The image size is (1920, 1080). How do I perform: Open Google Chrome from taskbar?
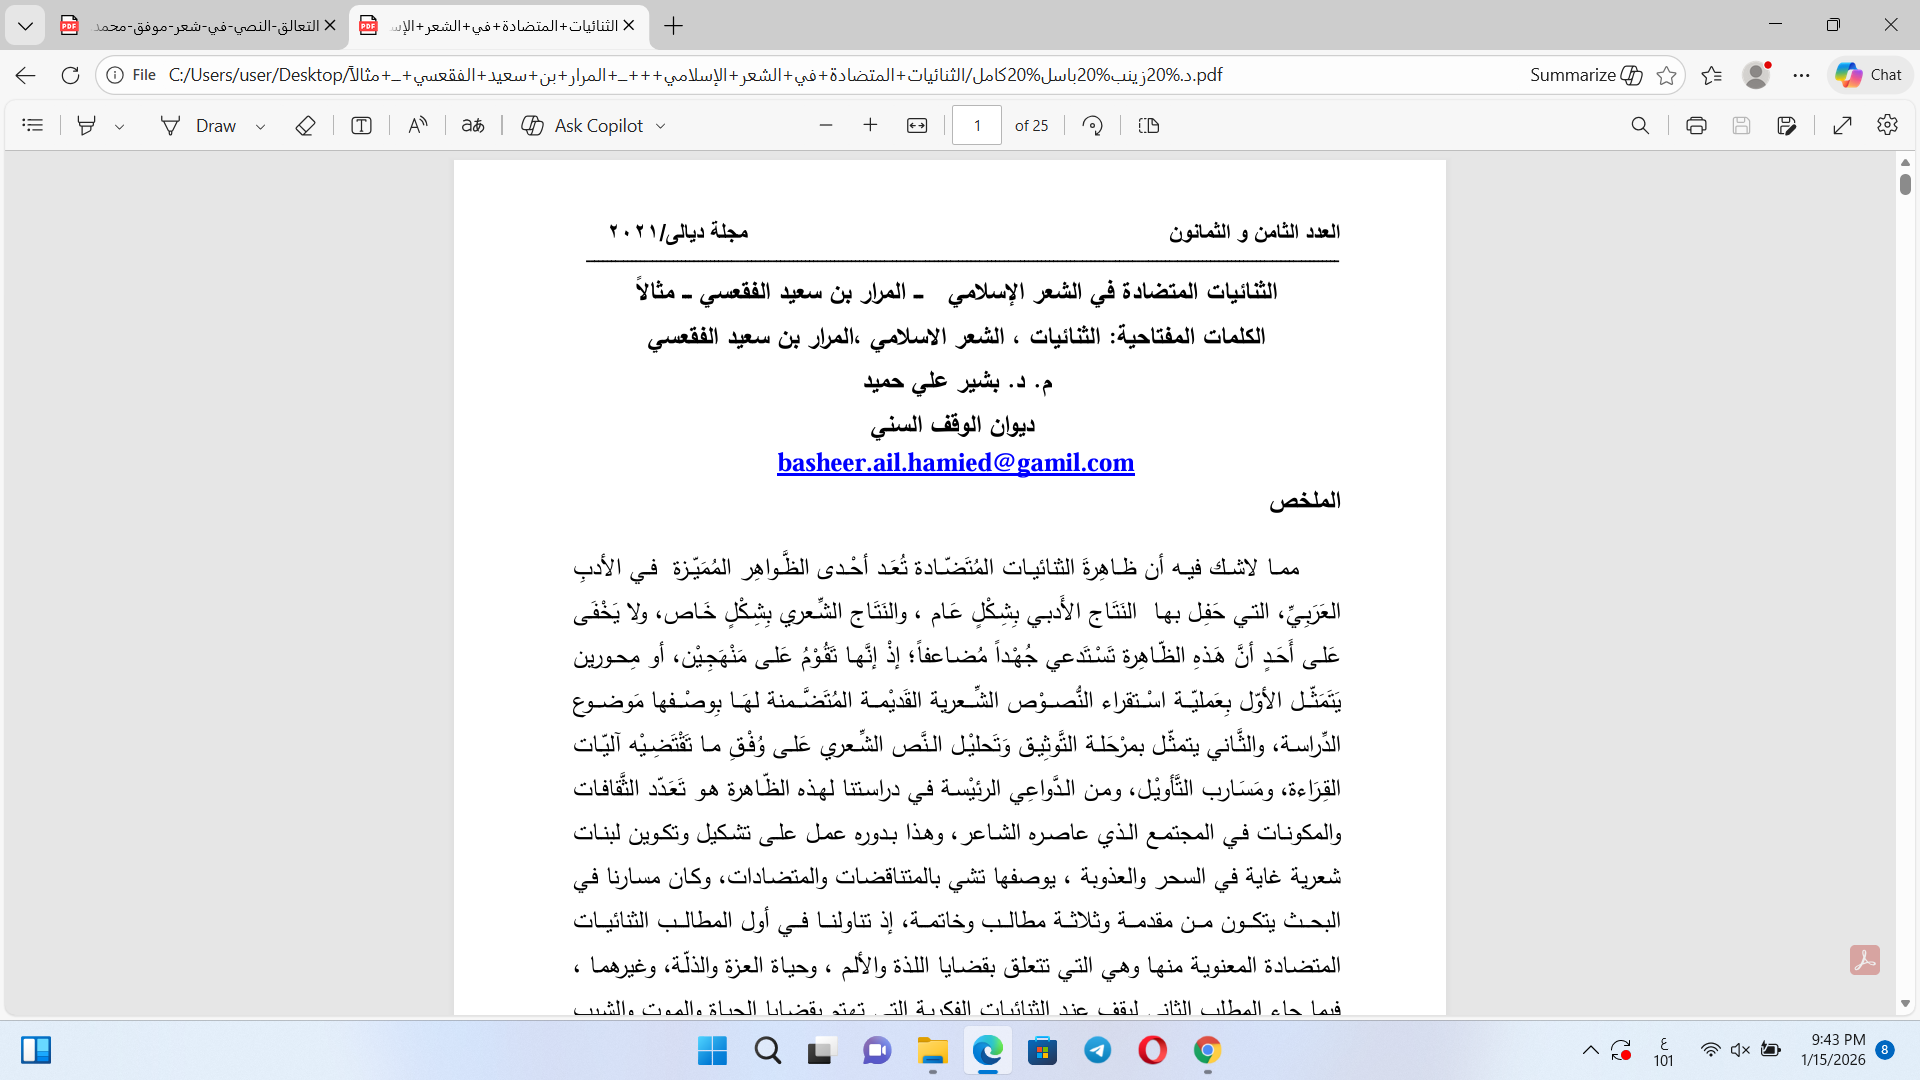point(1207,1051)
